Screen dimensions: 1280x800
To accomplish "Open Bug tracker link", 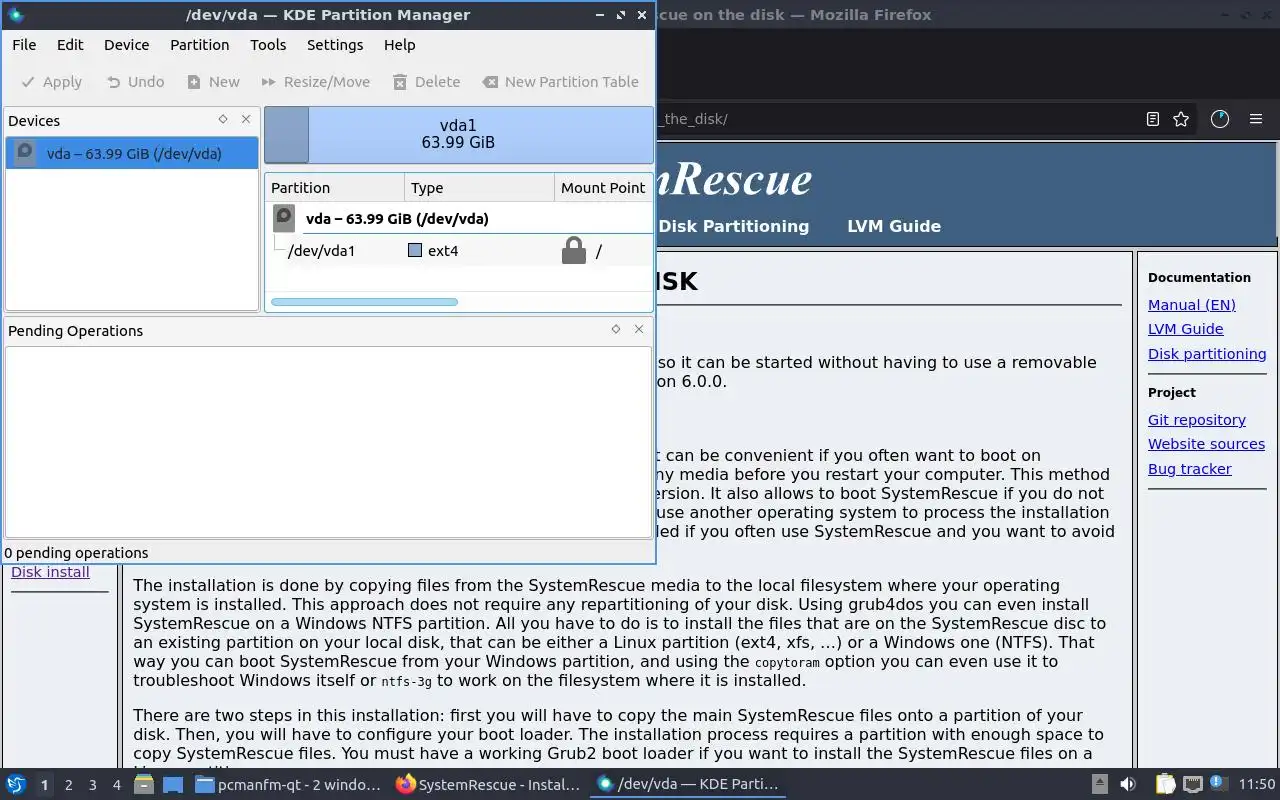I will click(1189, 469).
